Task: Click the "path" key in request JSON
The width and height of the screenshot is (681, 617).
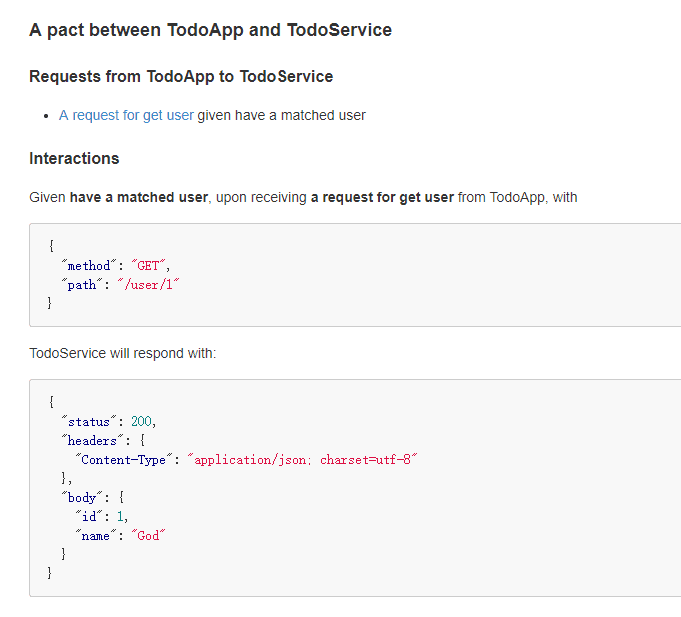Action: point(81,284)
